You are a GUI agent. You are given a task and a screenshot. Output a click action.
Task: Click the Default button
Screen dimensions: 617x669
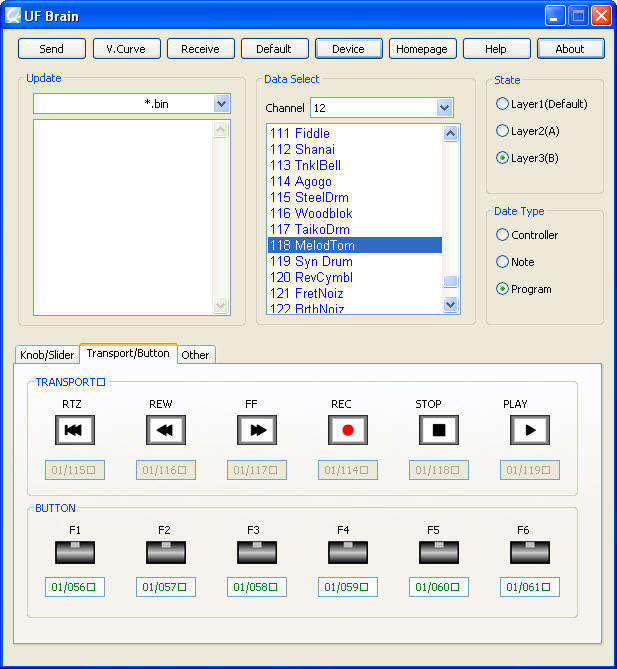(274, 49)
